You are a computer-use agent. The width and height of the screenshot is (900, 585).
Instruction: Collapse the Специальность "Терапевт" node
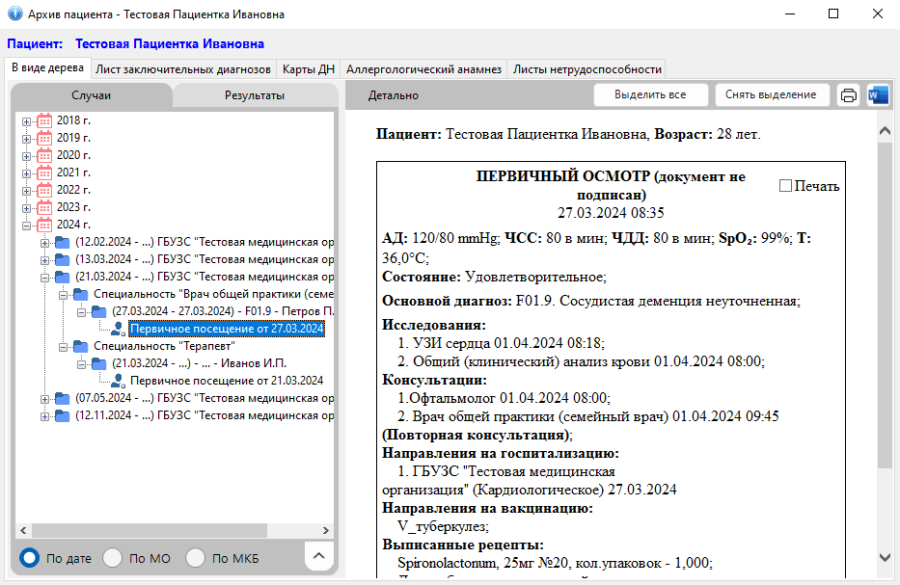pos(63,347)
